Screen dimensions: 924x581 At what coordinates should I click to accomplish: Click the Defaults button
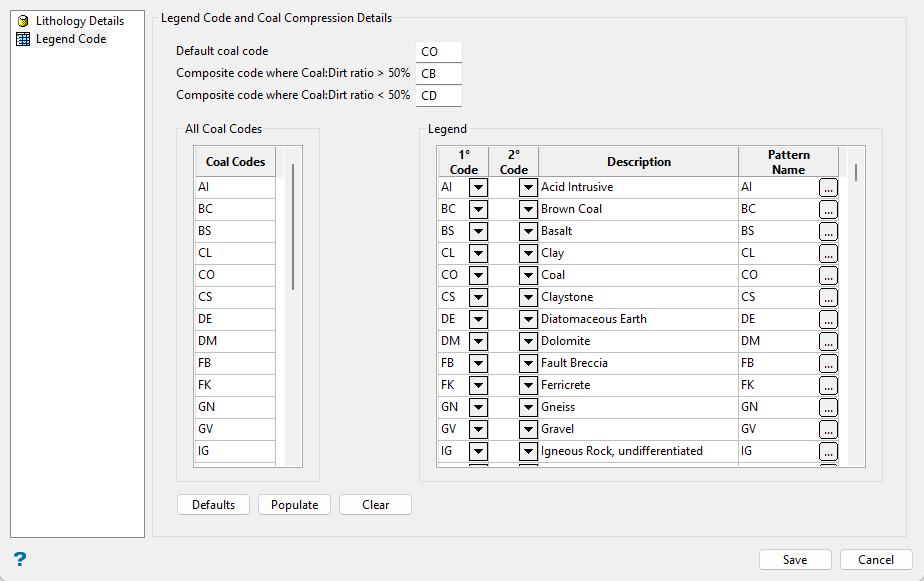pos(214,505)
